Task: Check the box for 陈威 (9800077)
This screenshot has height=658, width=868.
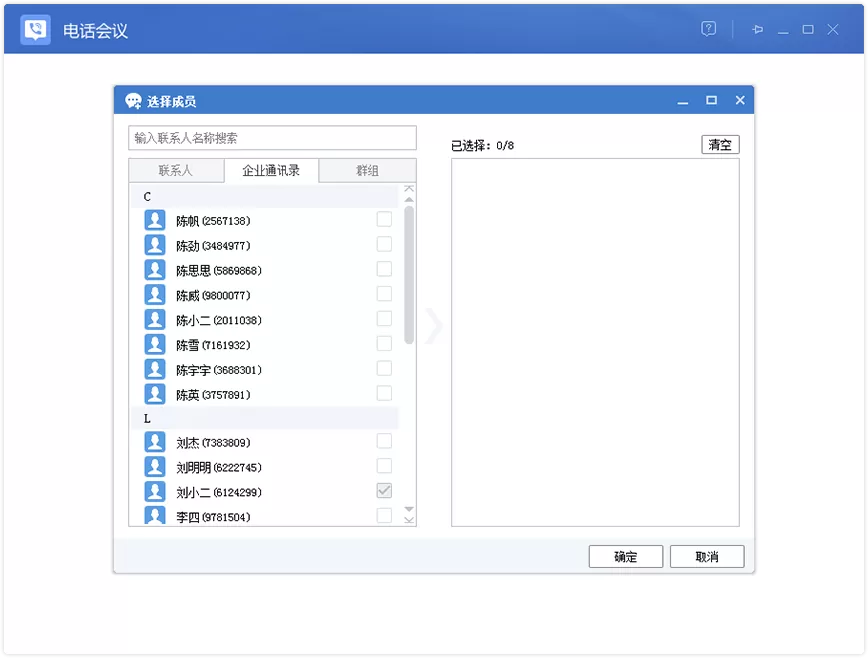Action: pyautogui.click(x=384, y=294)
